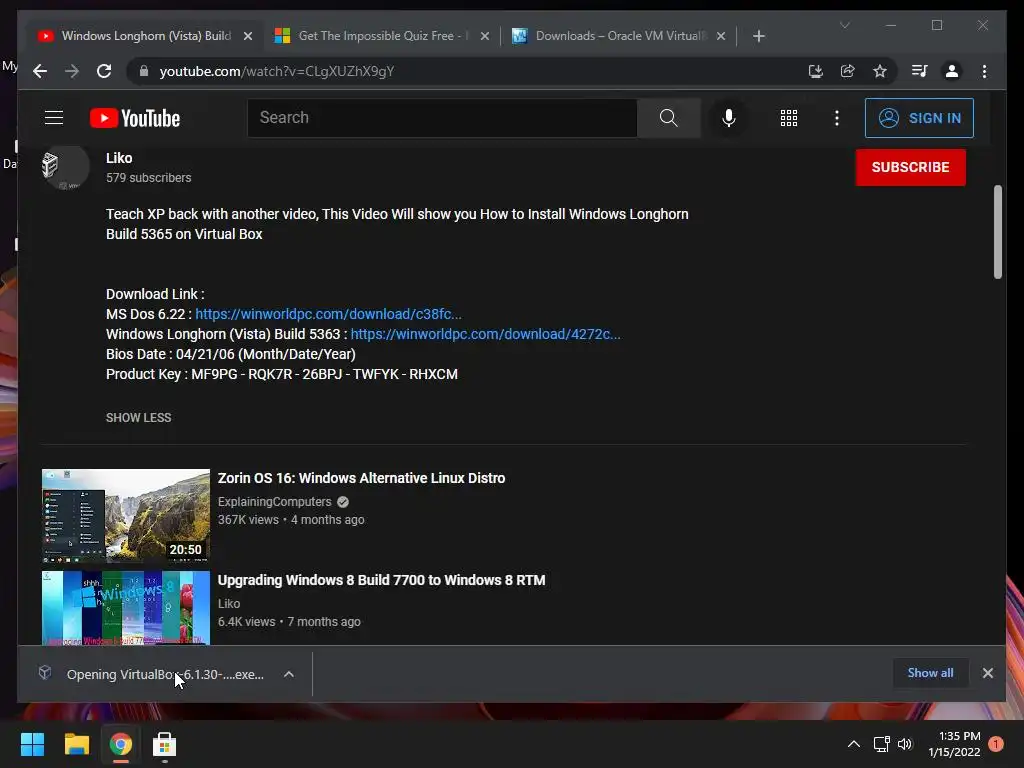Switch to the Windows Longhorn (Vista) Build tab
The image size is (1024, 768).
tap(146, 36)
